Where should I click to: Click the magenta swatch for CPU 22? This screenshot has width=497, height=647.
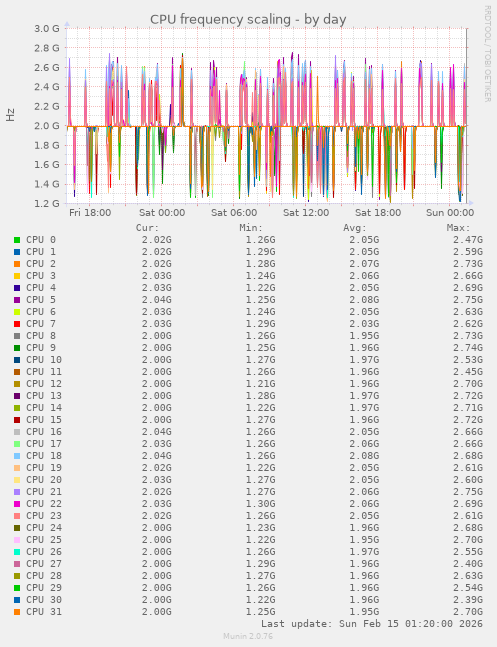(x=17, y=504)
